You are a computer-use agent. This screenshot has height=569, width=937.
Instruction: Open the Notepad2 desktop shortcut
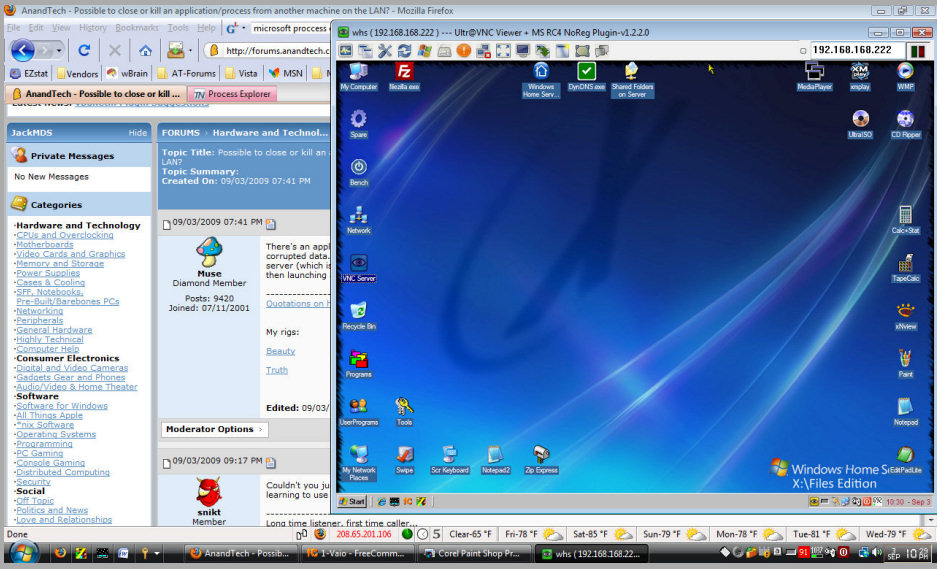coord(495,459)
